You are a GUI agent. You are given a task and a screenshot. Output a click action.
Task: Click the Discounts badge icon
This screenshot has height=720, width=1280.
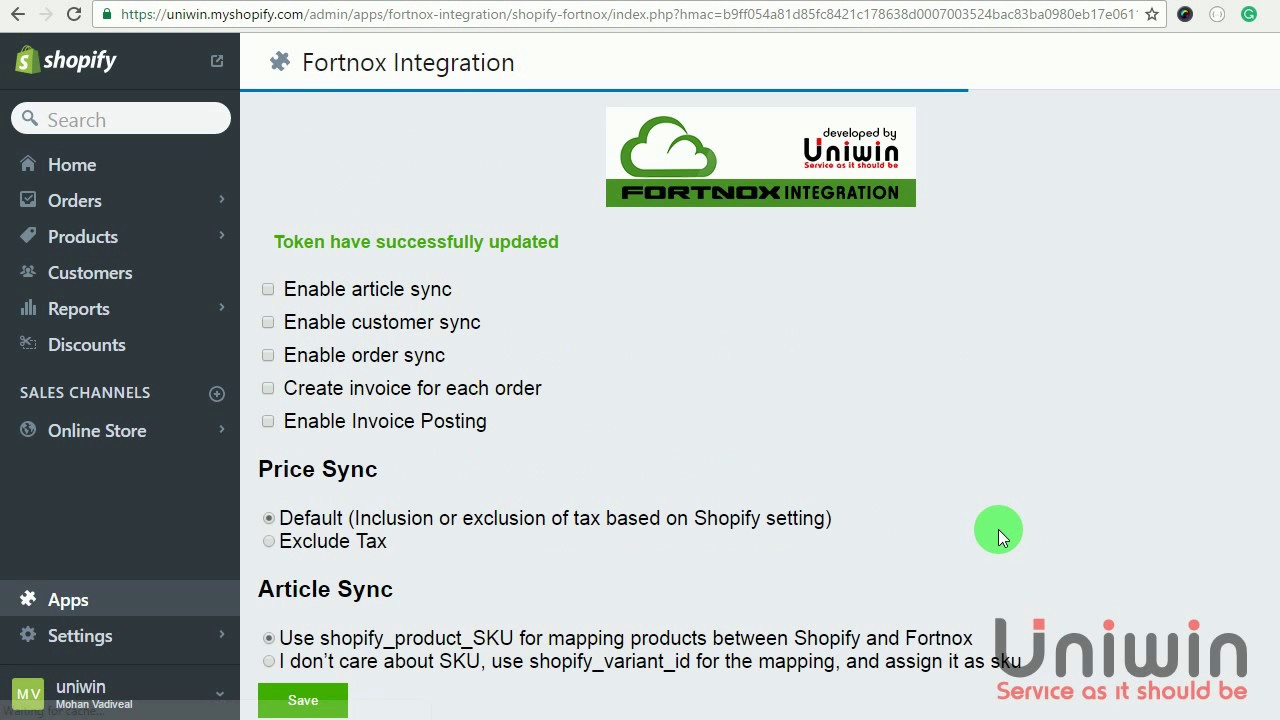click(28, 344)
